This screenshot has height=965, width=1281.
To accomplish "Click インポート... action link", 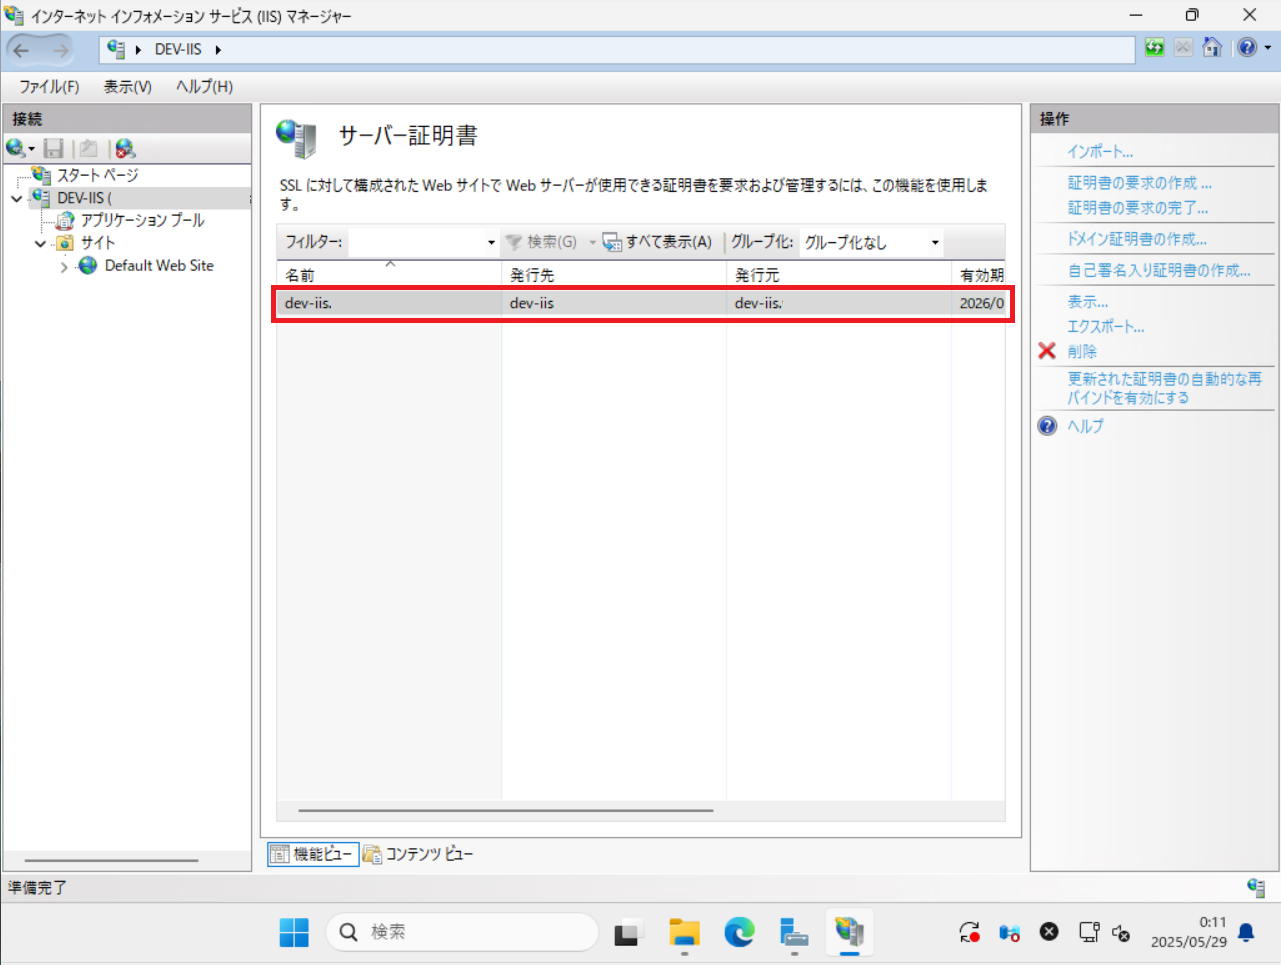I will [1100, 152].
